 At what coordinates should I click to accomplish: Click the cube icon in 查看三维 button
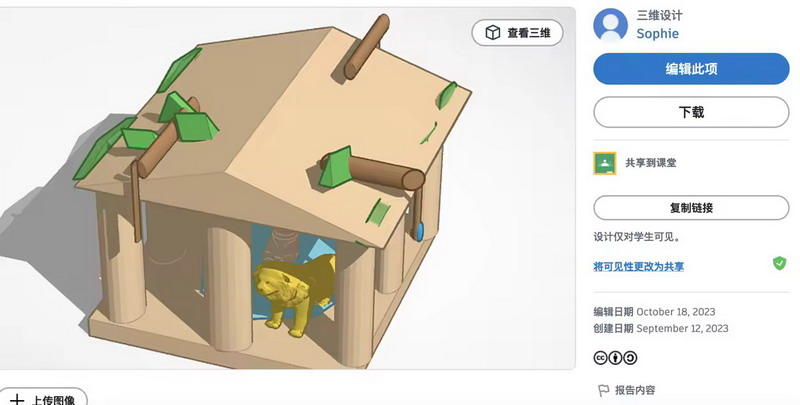[x=492, y=33]
